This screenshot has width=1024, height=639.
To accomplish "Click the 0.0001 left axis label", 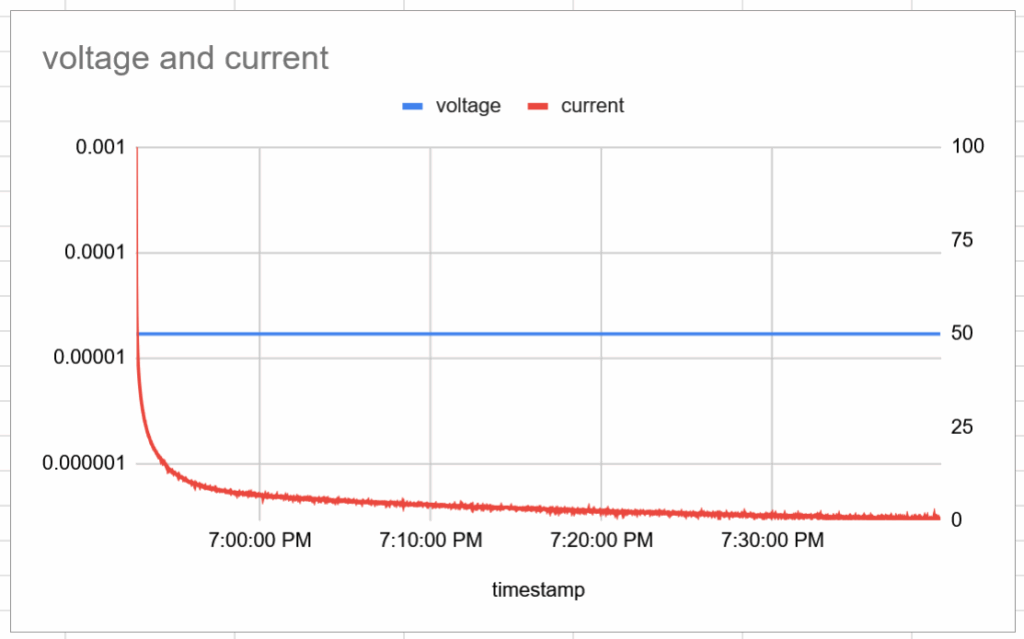I will click(94, 252).
